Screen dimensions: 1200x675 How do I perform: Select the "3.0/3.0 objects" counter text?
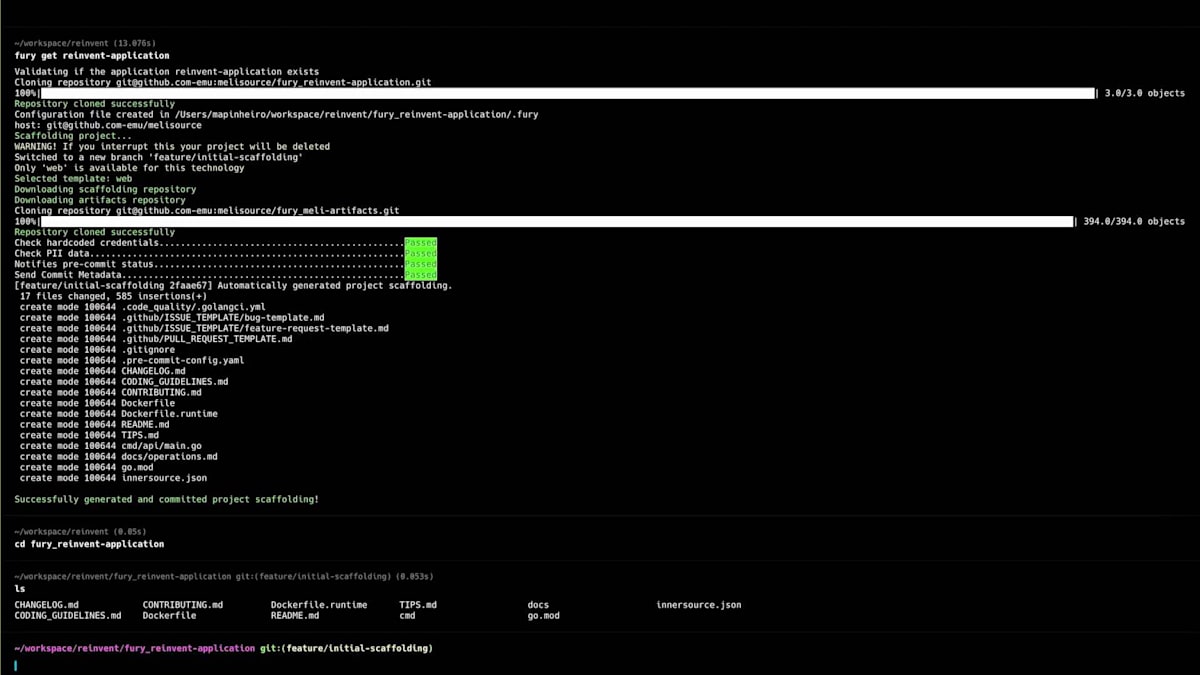tap(1145, 93)
